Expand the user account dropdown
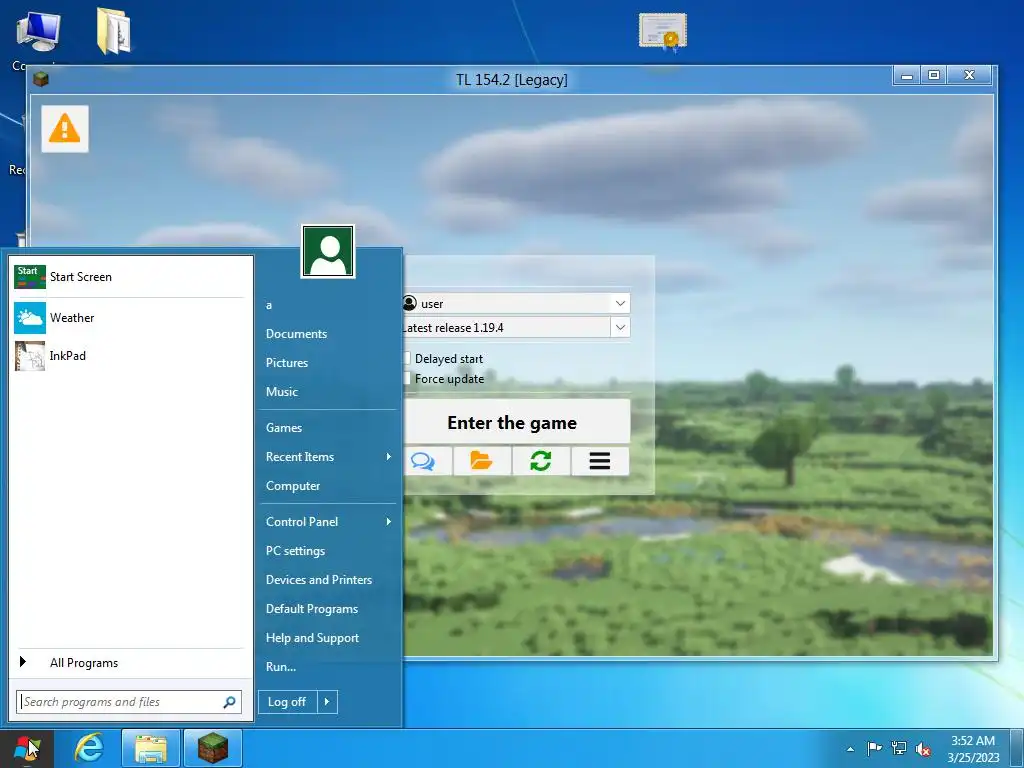This screenshot has height=768, width=1024. pos(620,303)
